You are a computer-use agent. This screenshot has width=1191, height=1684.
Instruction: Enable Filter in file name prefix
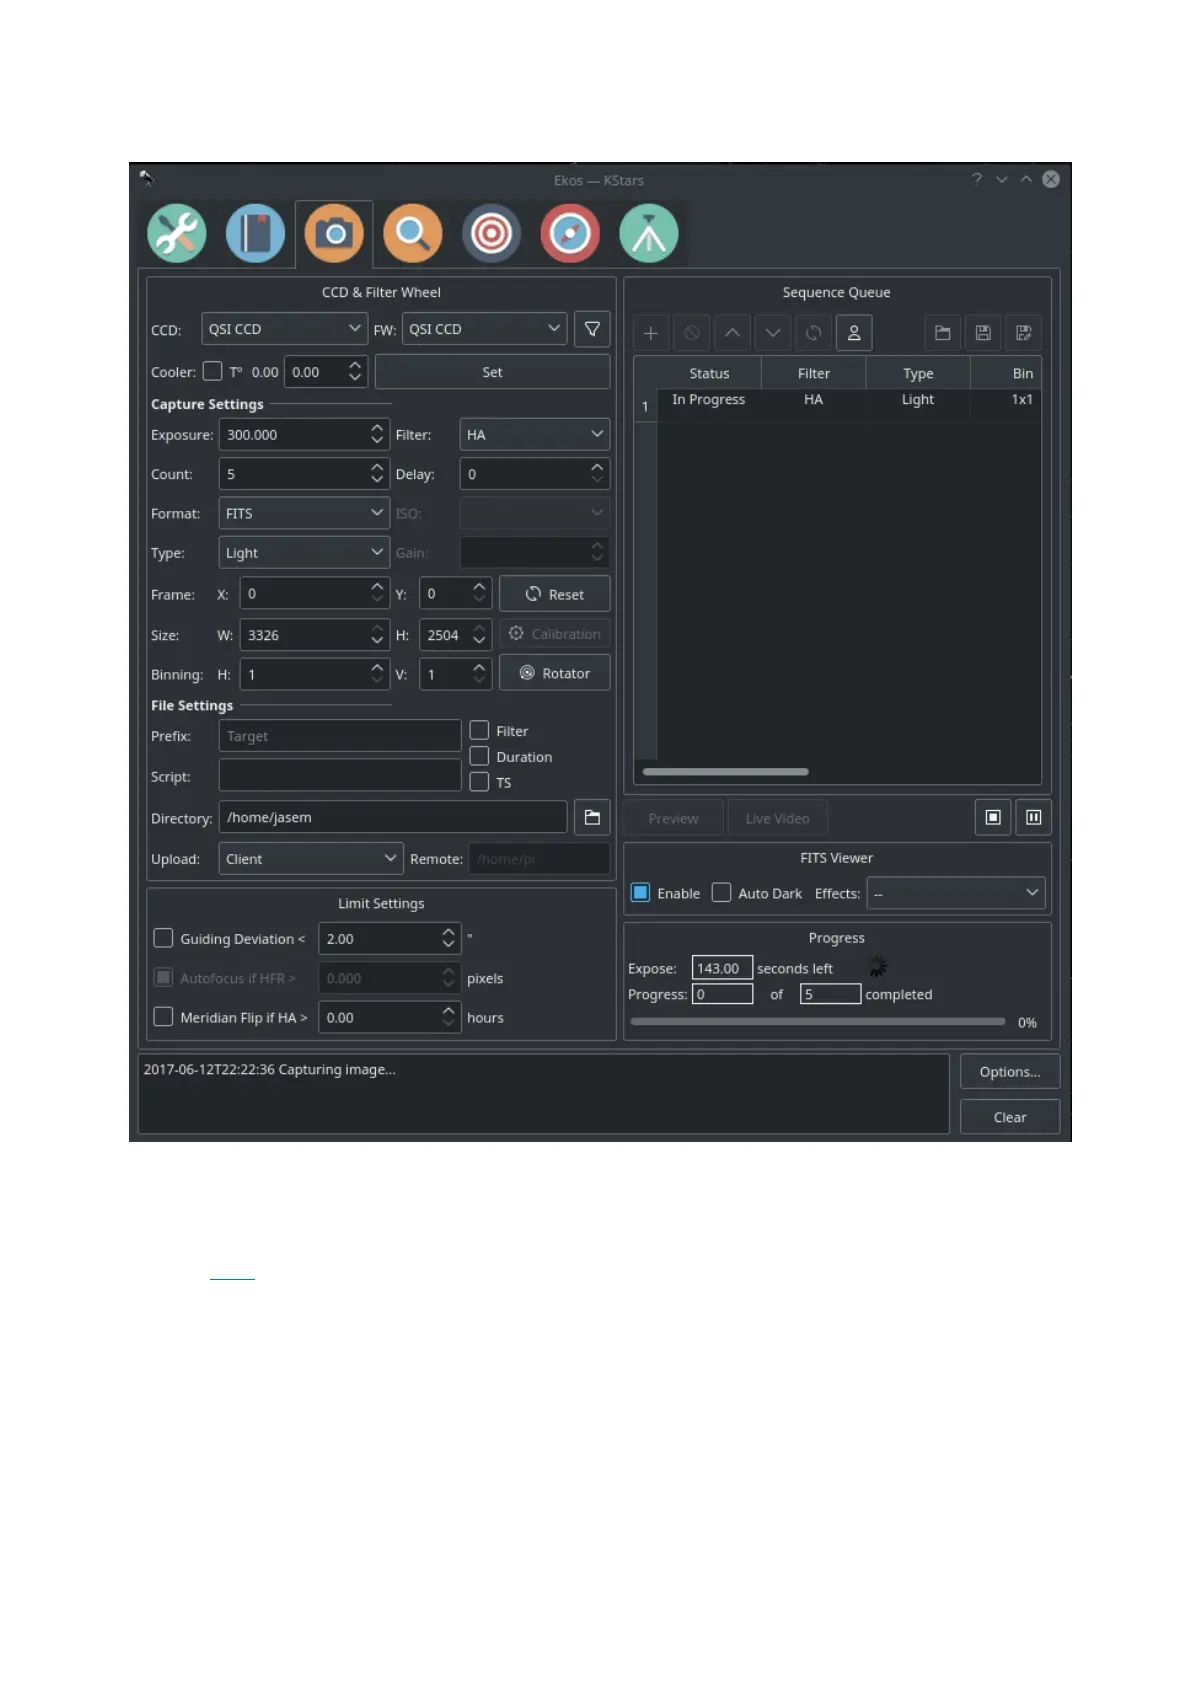(479, 730)
